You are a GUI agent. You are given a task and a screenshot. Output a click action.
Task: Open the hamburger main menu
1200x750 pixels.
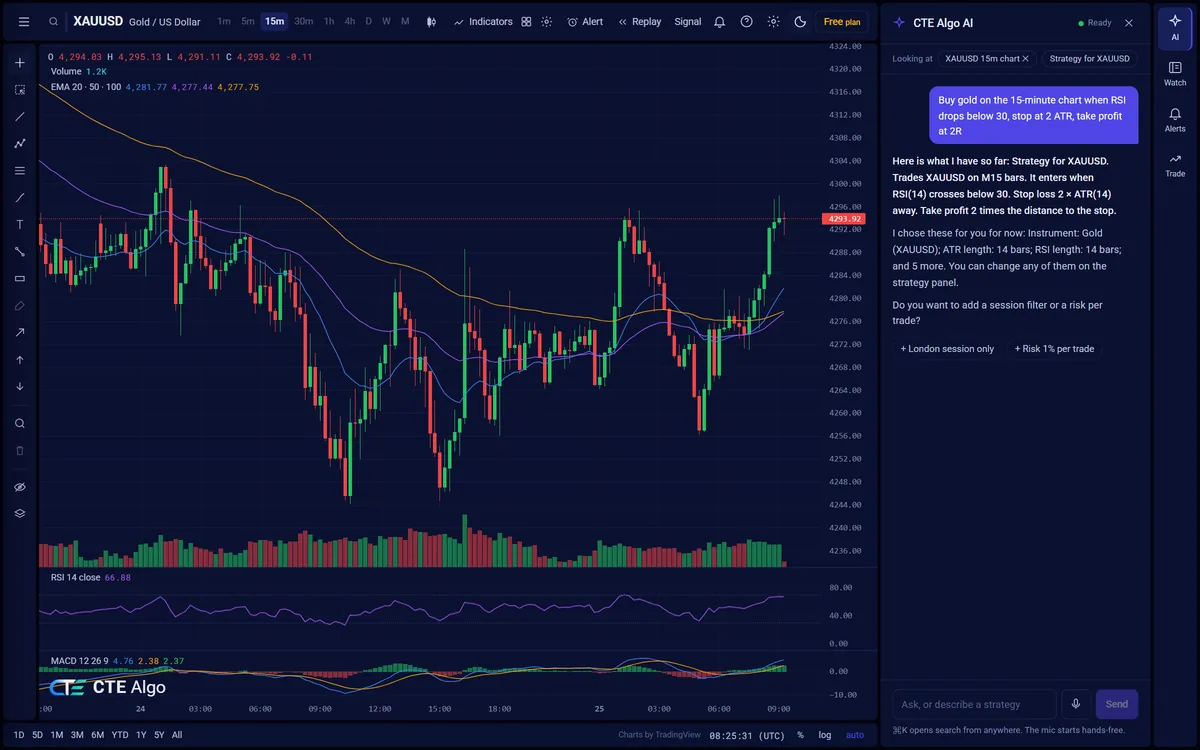click(23, 21)
